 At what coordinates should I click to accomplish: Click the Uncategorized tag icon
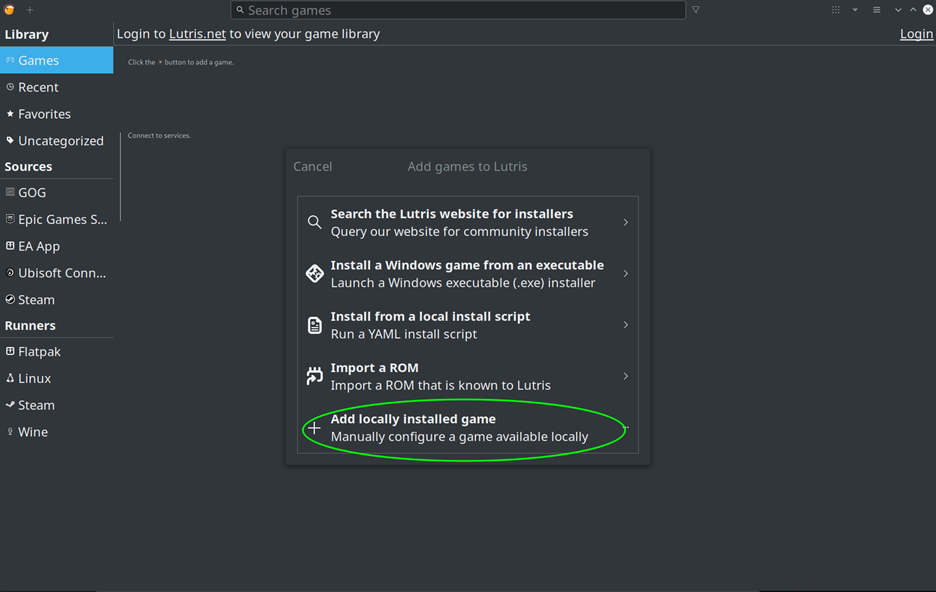pyautogui.click(x=10, y=140)
